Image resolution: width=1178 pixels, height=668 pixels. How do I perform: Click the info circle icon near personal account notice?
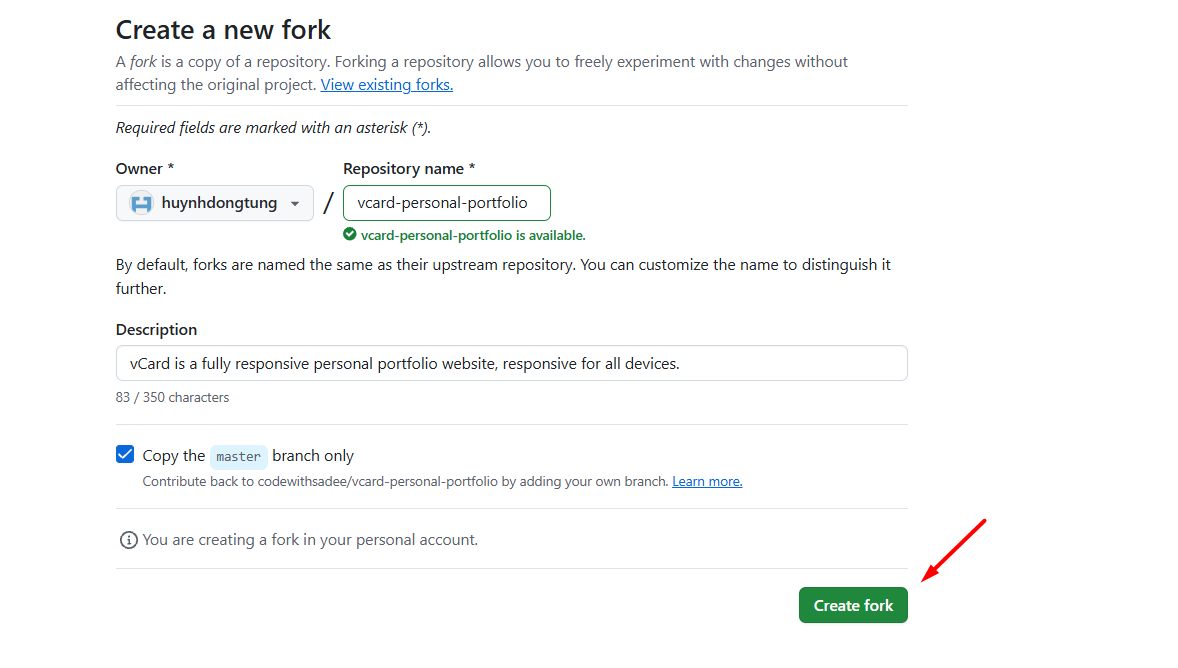pos(128,539)
